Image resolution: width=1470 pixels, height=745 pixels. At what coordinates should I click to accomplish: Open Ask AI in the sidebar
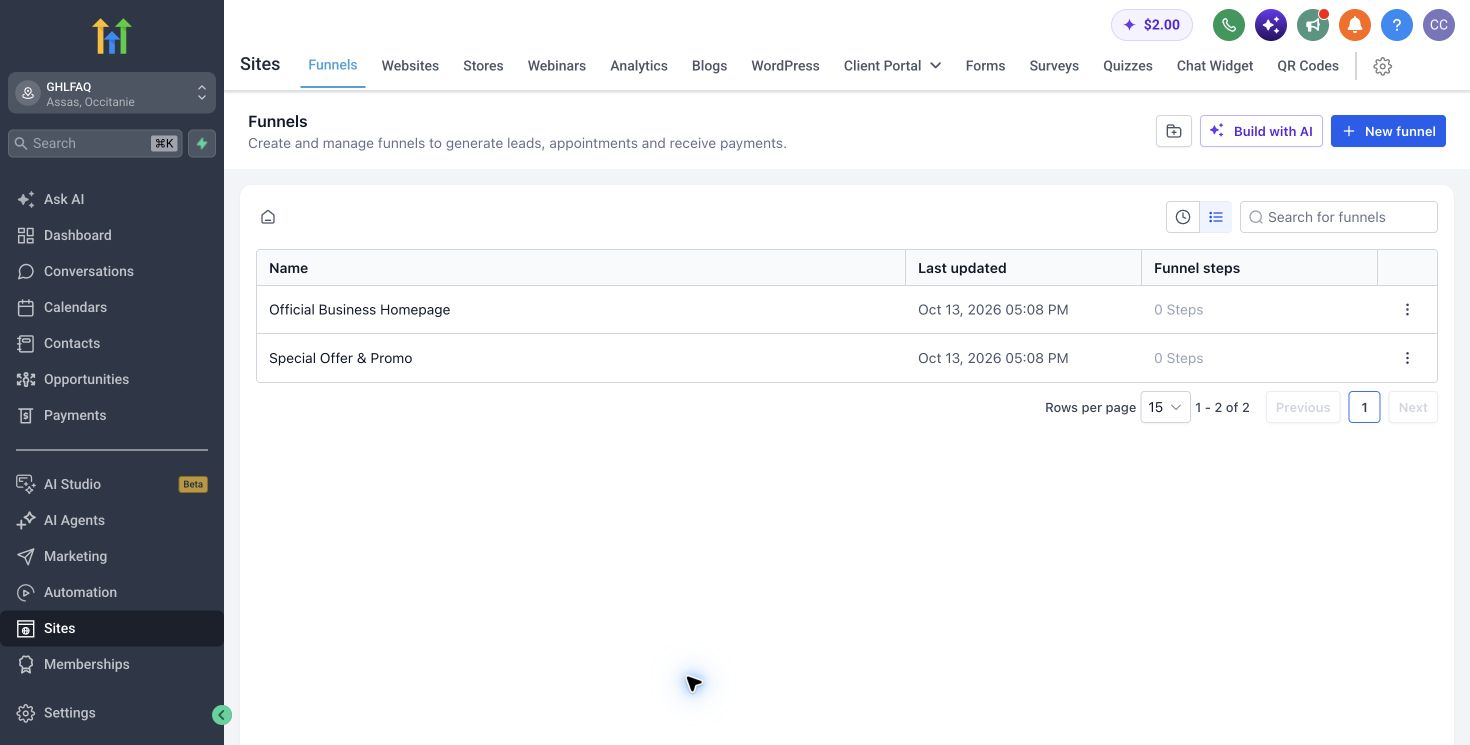[x=112, y=199]
